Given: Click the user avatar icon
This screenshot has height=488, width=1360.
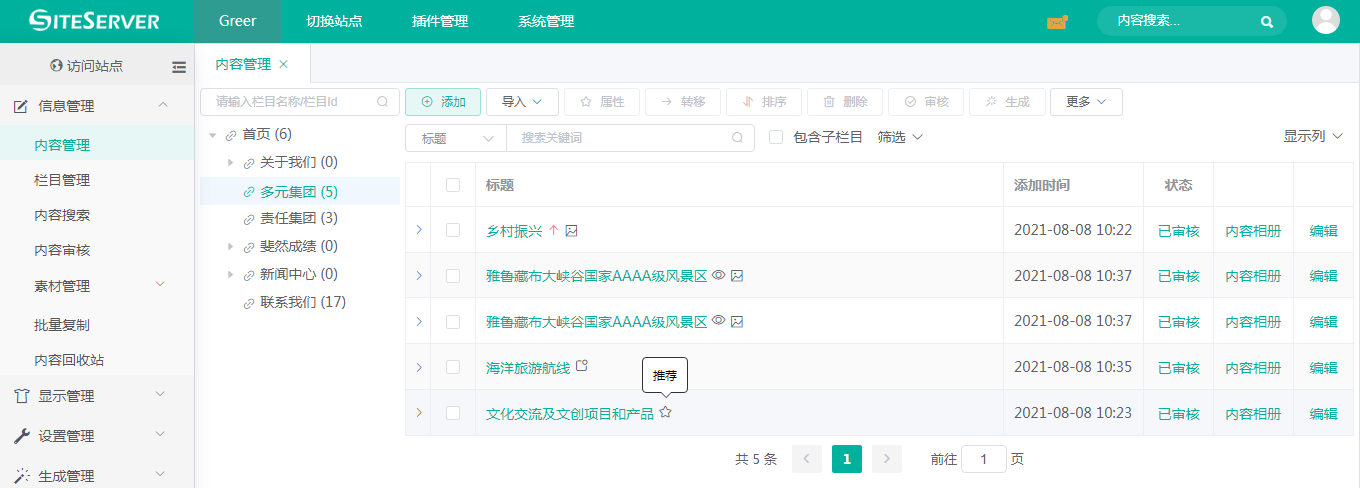Looking at the screenshot, I should [x=1325, y=21].
